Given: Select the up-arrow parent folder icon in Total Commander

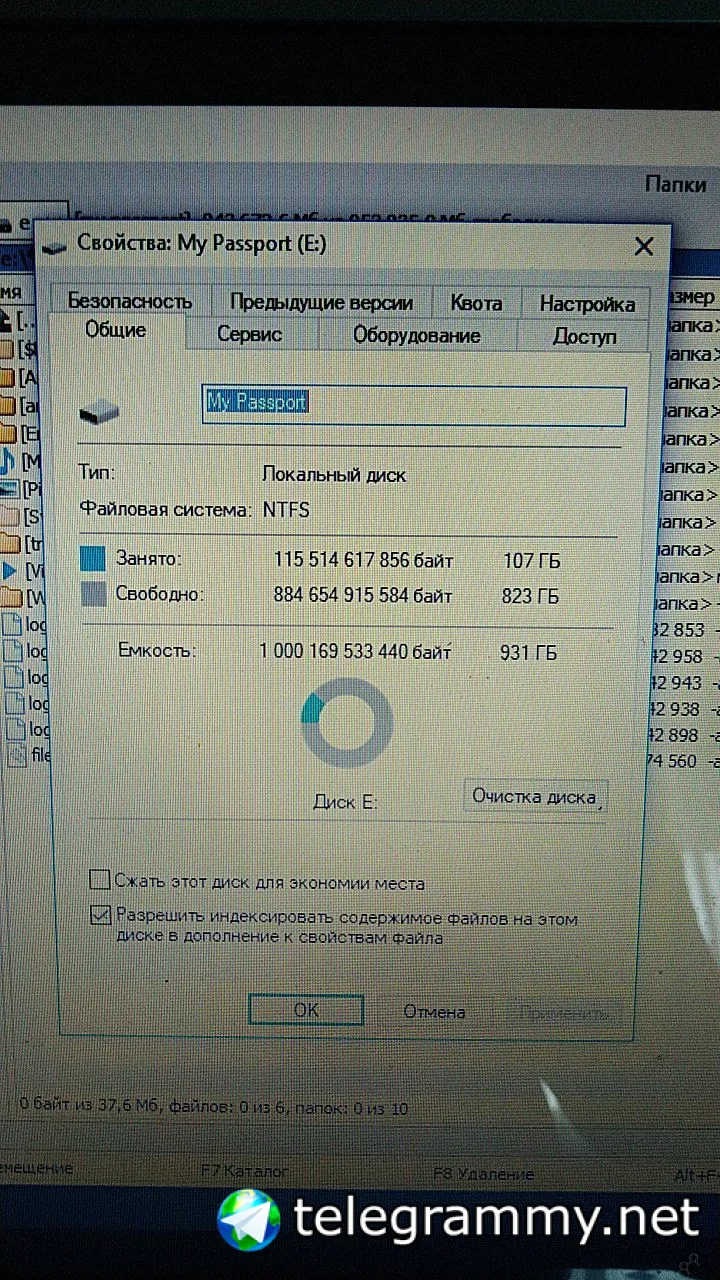Looking at the screenshot, I should pyautogui.click(x=6, y=321).
